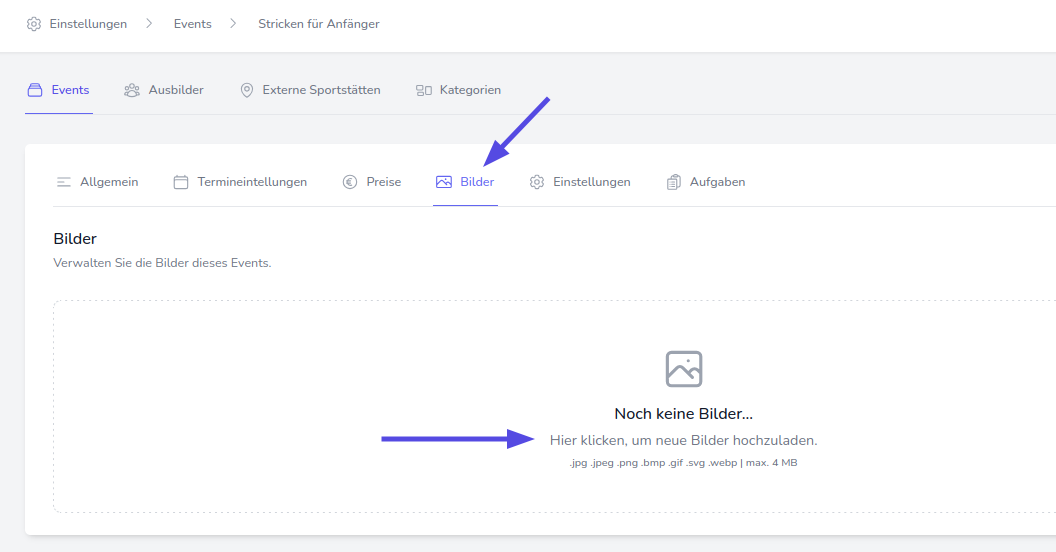Click 'Noch keine Bilder...' heading

684,414
